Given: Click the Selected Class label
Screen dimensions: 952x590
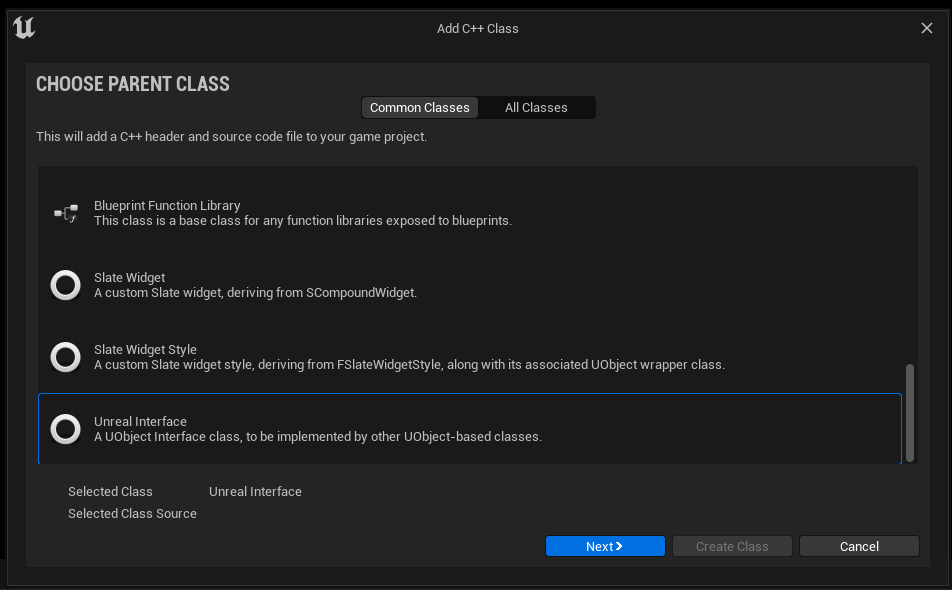Looking at the screenshot, I should point(110,492).
